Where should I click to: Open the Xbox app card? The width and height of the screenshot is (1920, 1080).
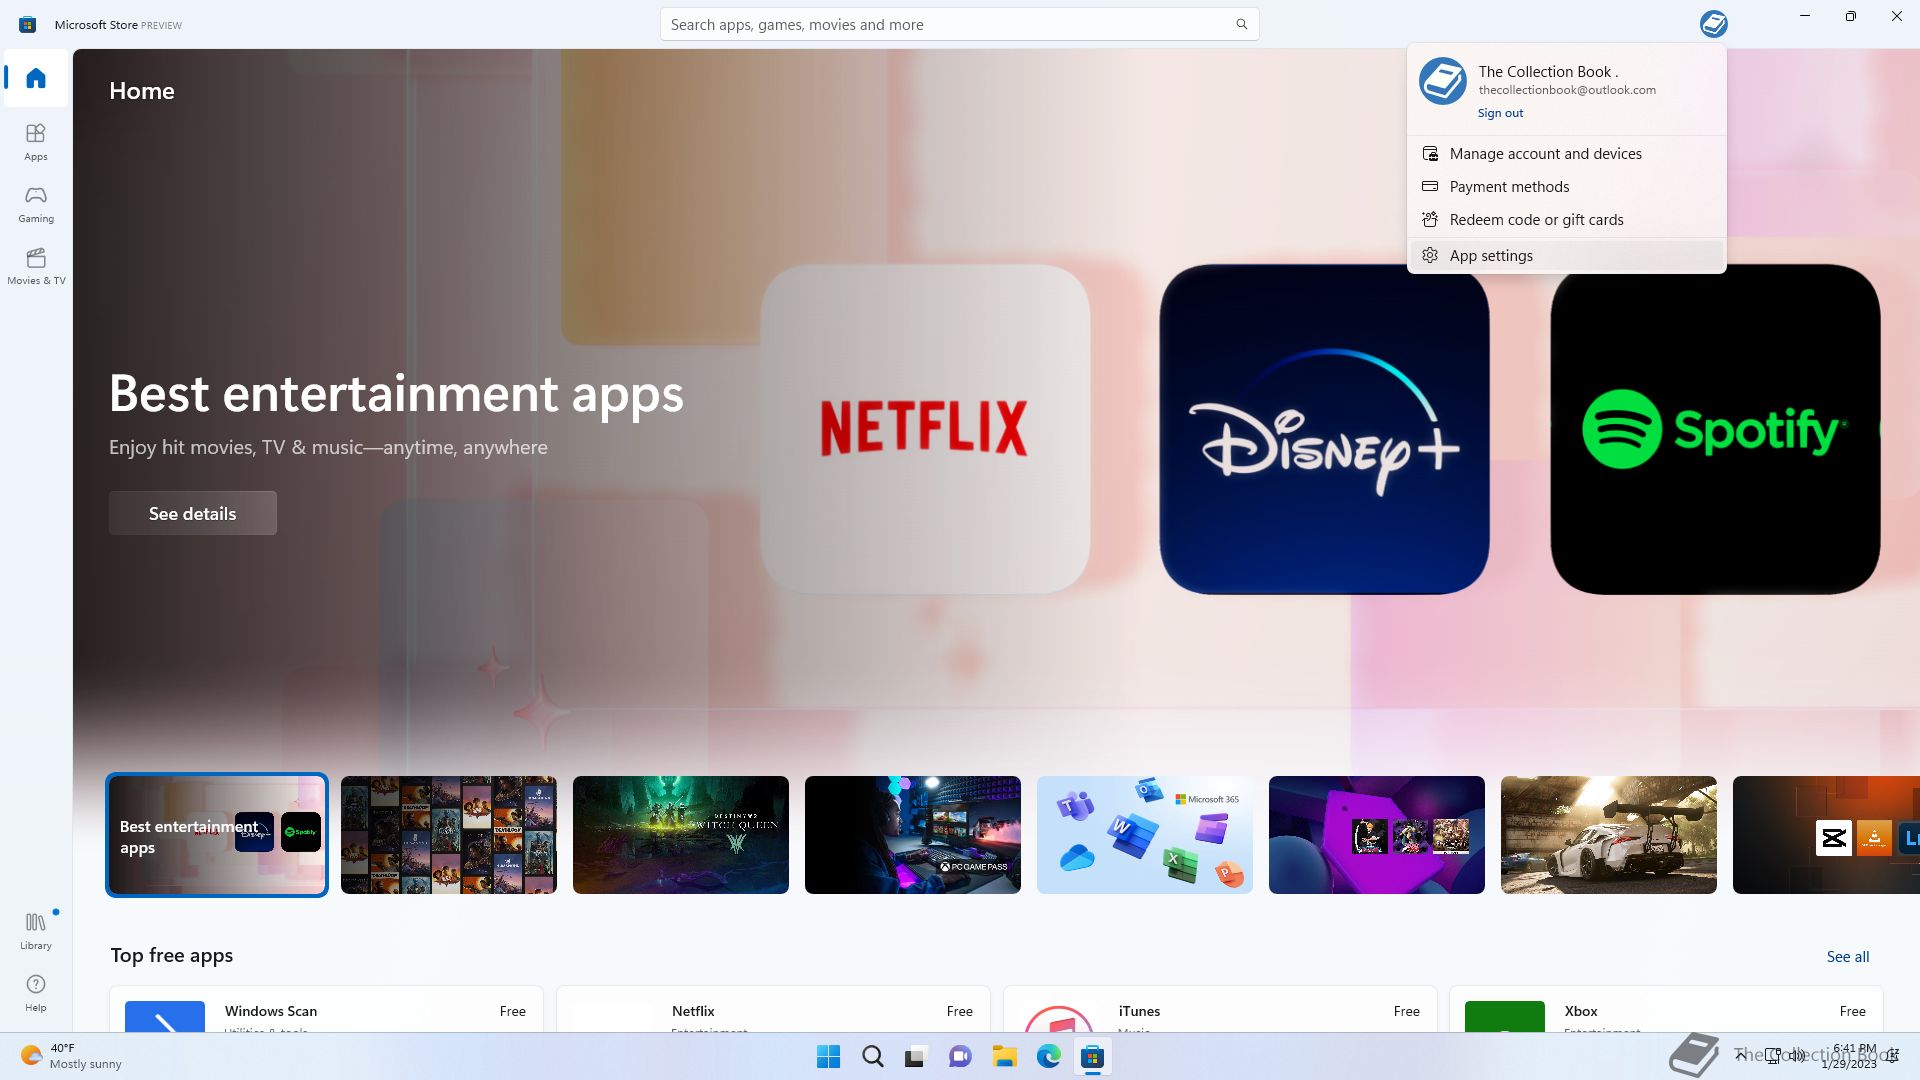click(x=1666, y=1009)
